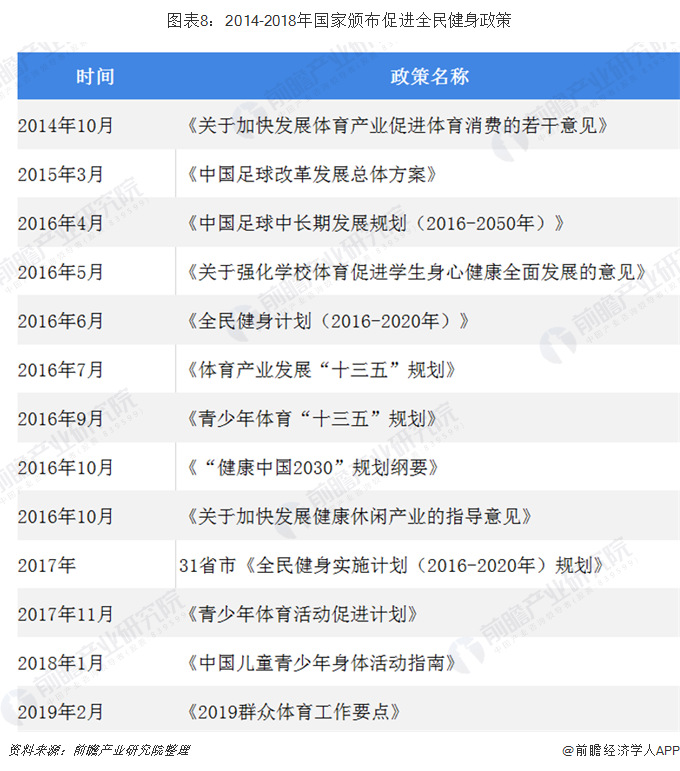Viewport: 680px width, 771px height.
Task: Click the 2017年 date cell
Action: point(47,565)
